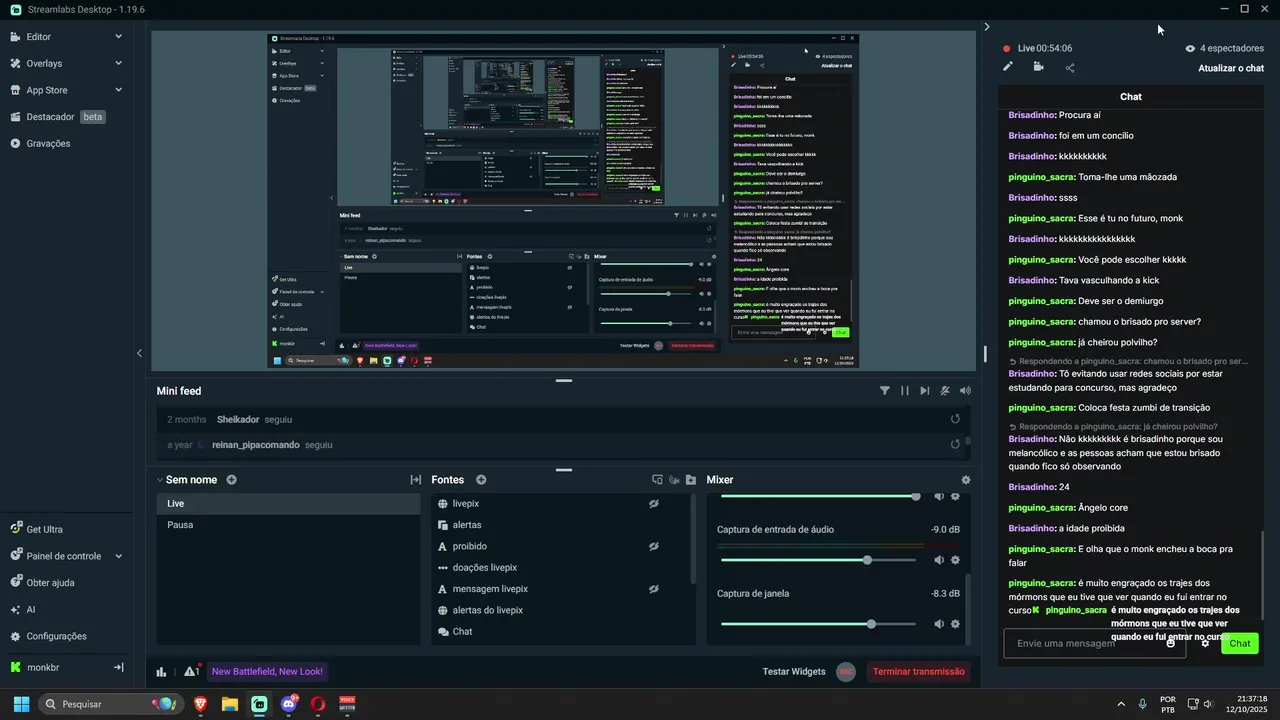Select the Pausa scene
Viewport: 1280px width, 720px height.
(x=288, y=525)
